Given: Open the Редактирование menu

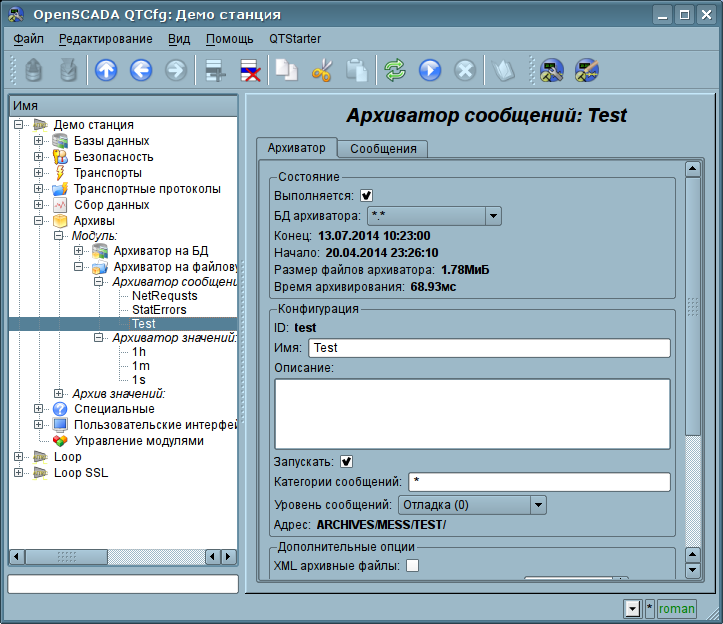Looking at the screenshot, I should [x=106, y=39].
